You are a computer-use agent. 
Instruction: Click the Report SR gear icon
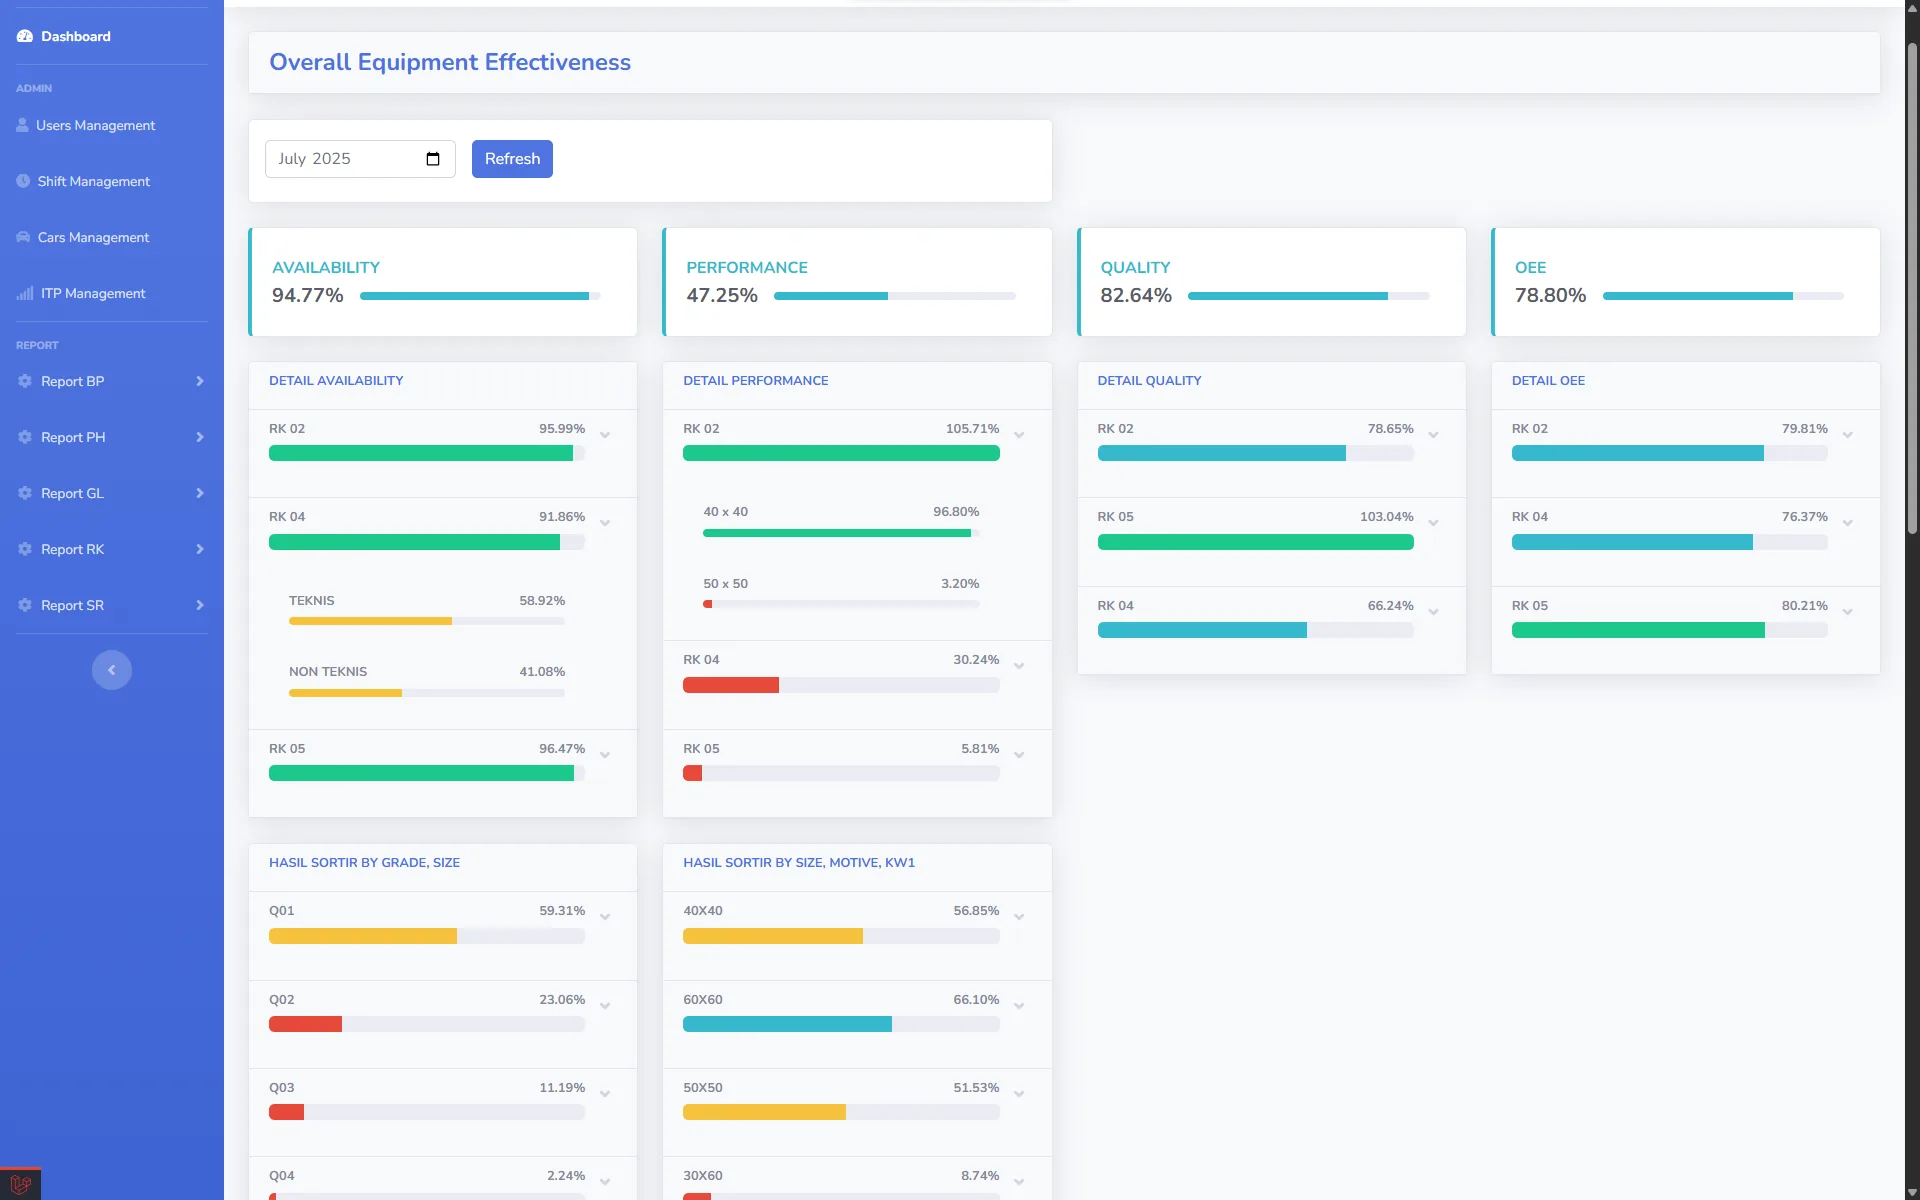click(25, 605)
